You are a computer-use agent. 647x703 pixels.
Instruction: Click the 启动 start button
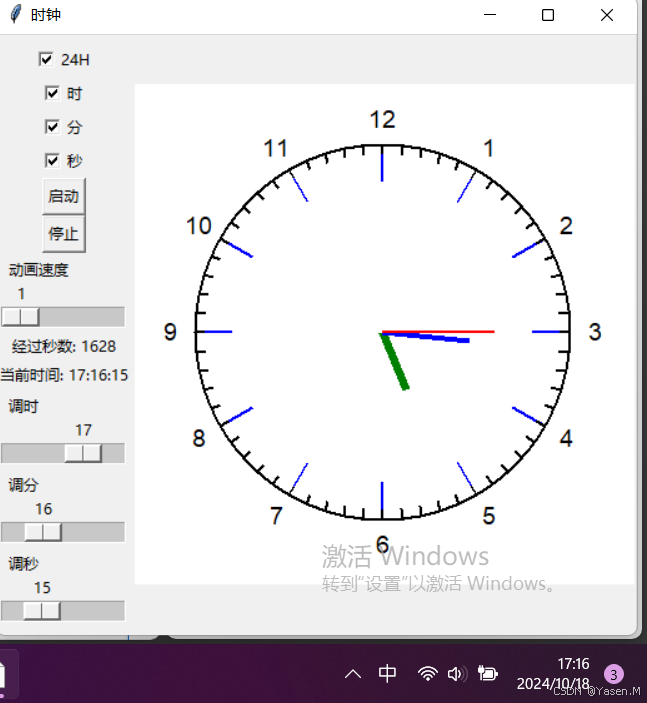(64, 196)
